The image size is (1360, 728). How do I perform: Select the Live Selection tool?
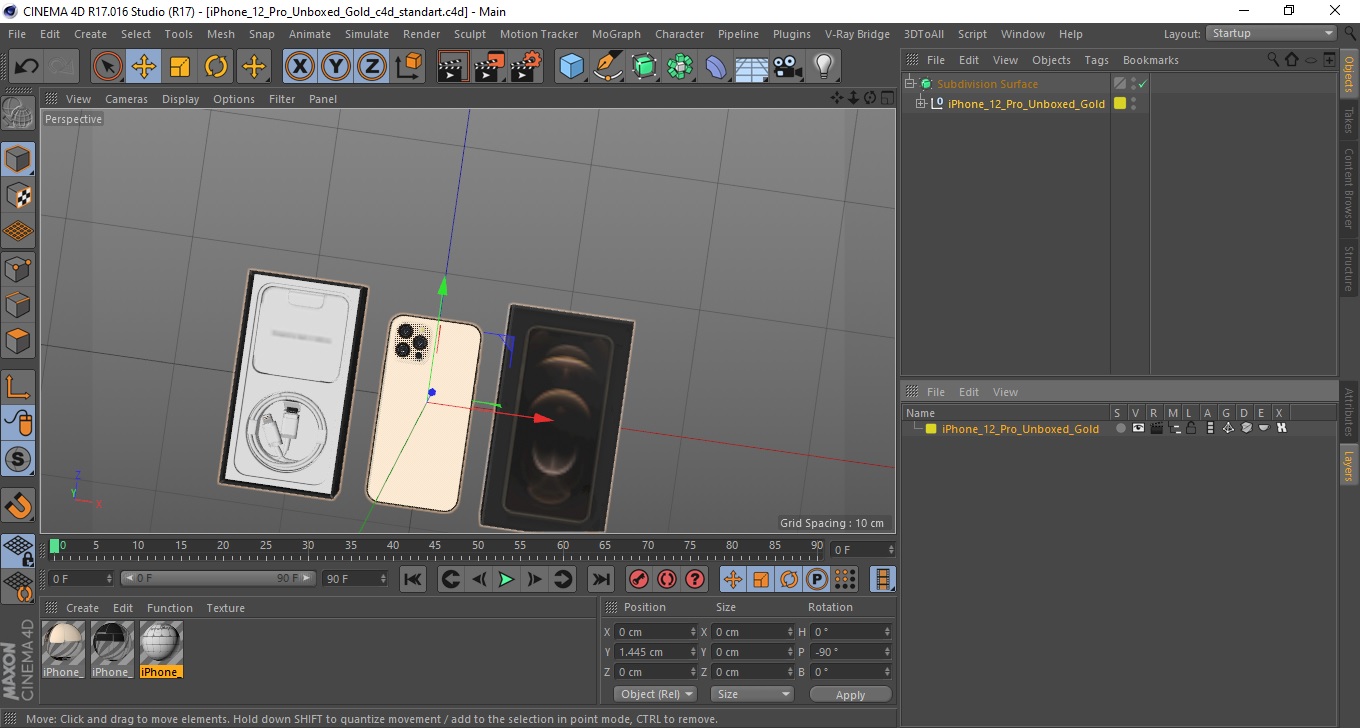coord(108,67)
